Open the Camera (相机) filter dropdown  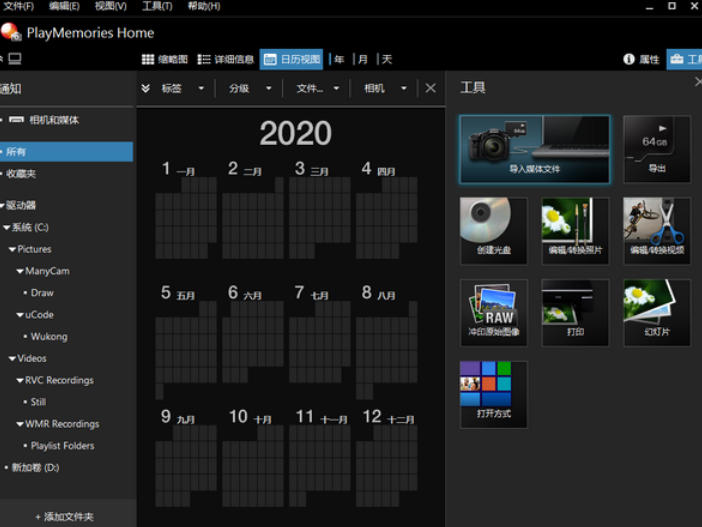tap(384, 88)
